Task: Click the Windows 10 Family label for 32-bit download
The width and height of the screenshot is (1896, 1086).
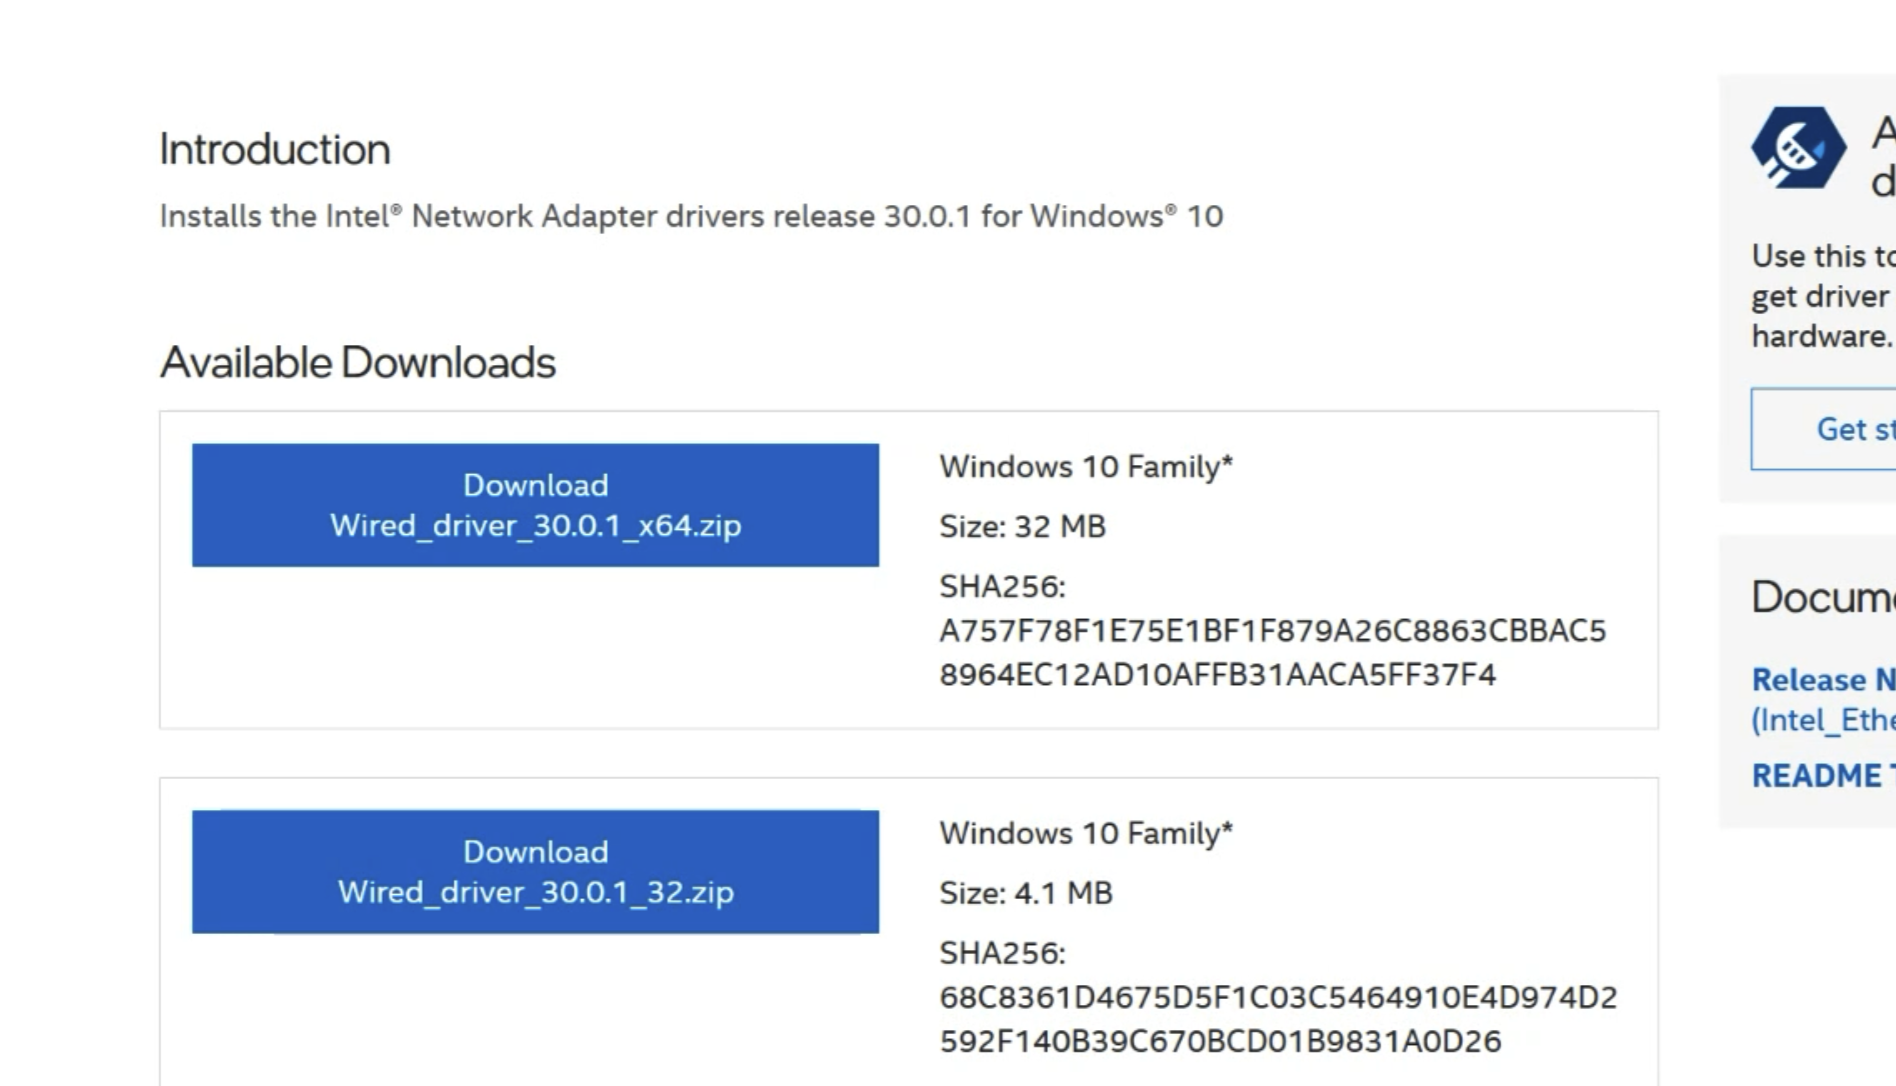Action: [1085, 831]
